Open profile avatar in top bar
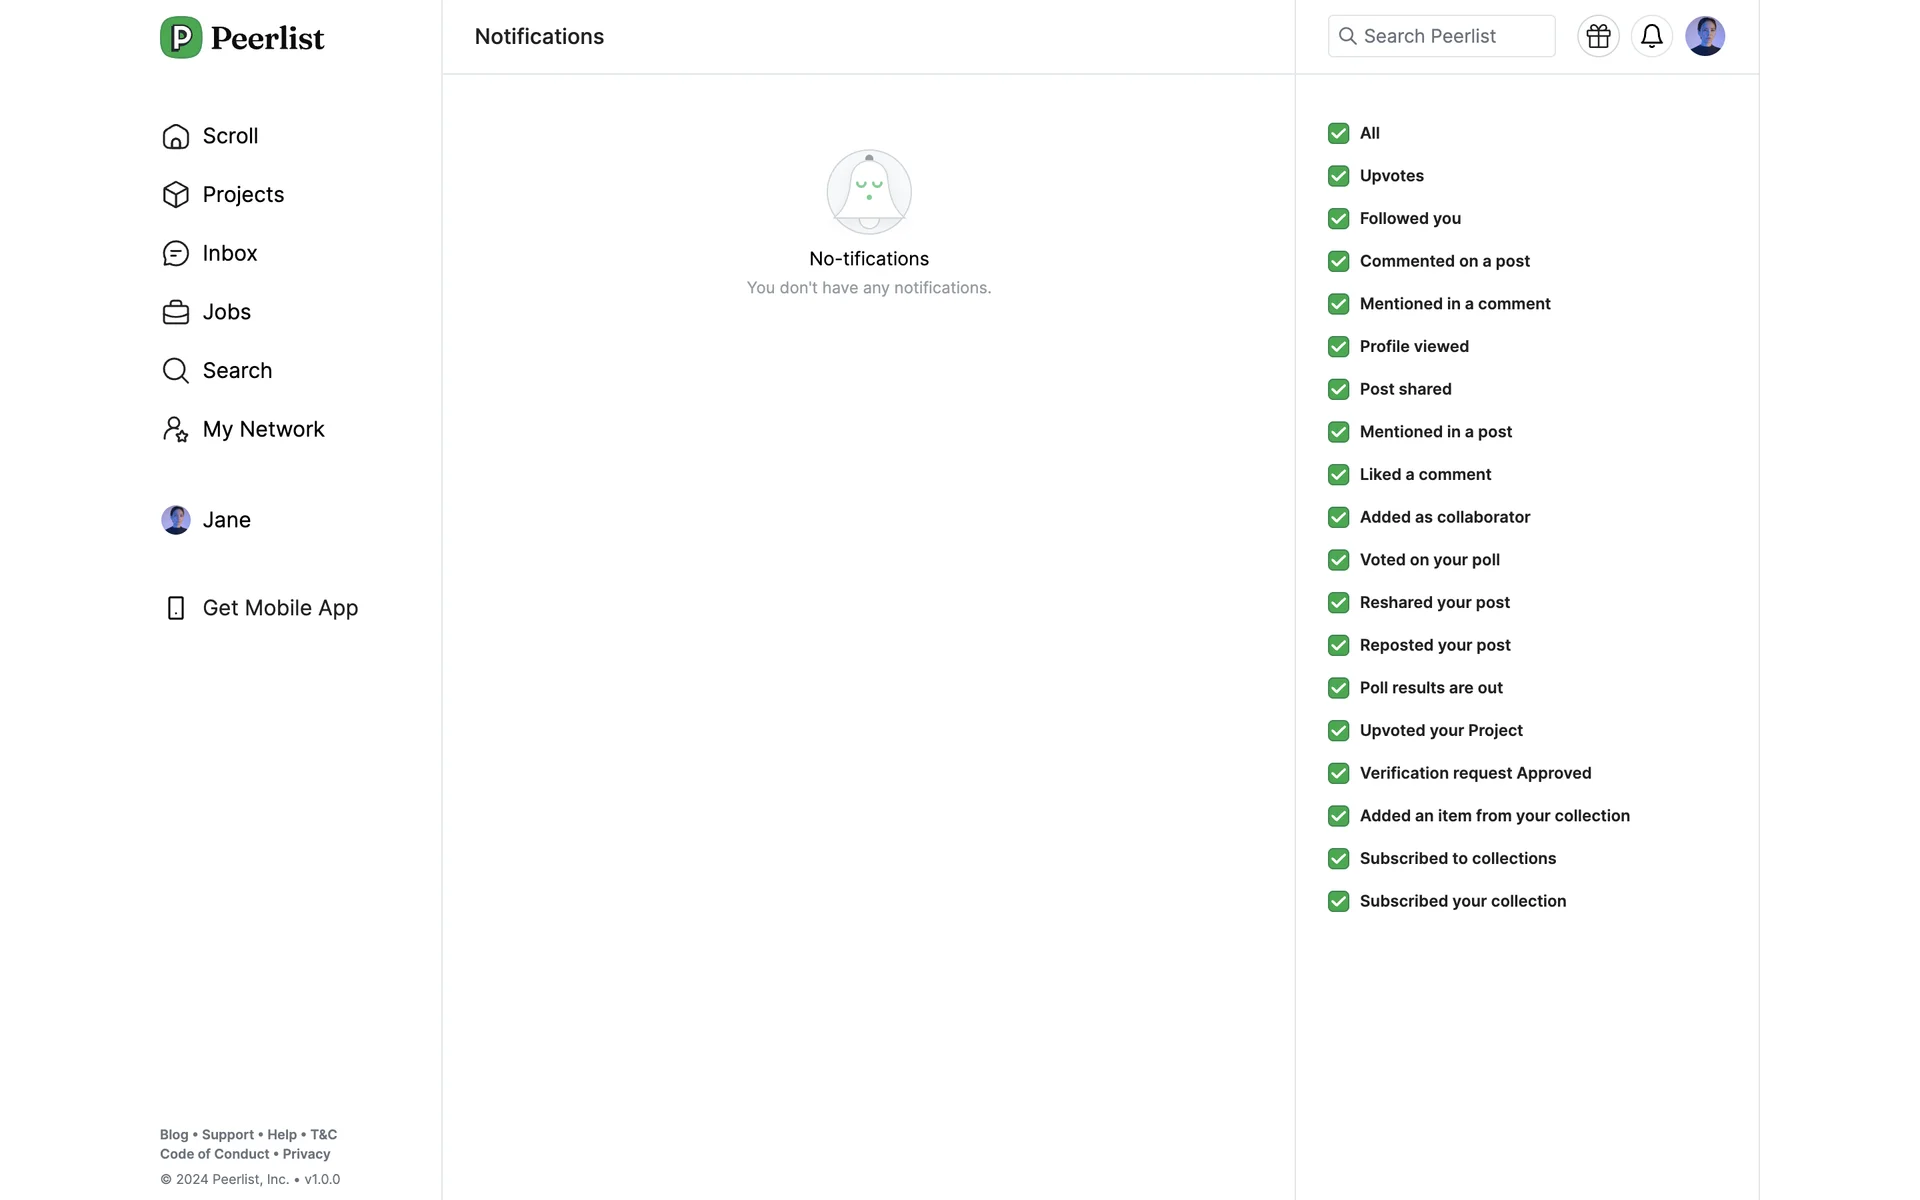 click(x=1704, y=36)
